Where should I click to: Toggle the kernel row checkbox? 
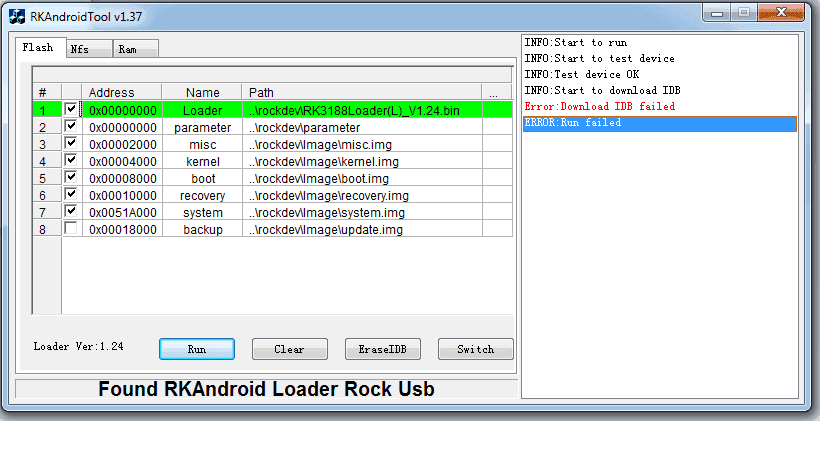pos(71,160)
